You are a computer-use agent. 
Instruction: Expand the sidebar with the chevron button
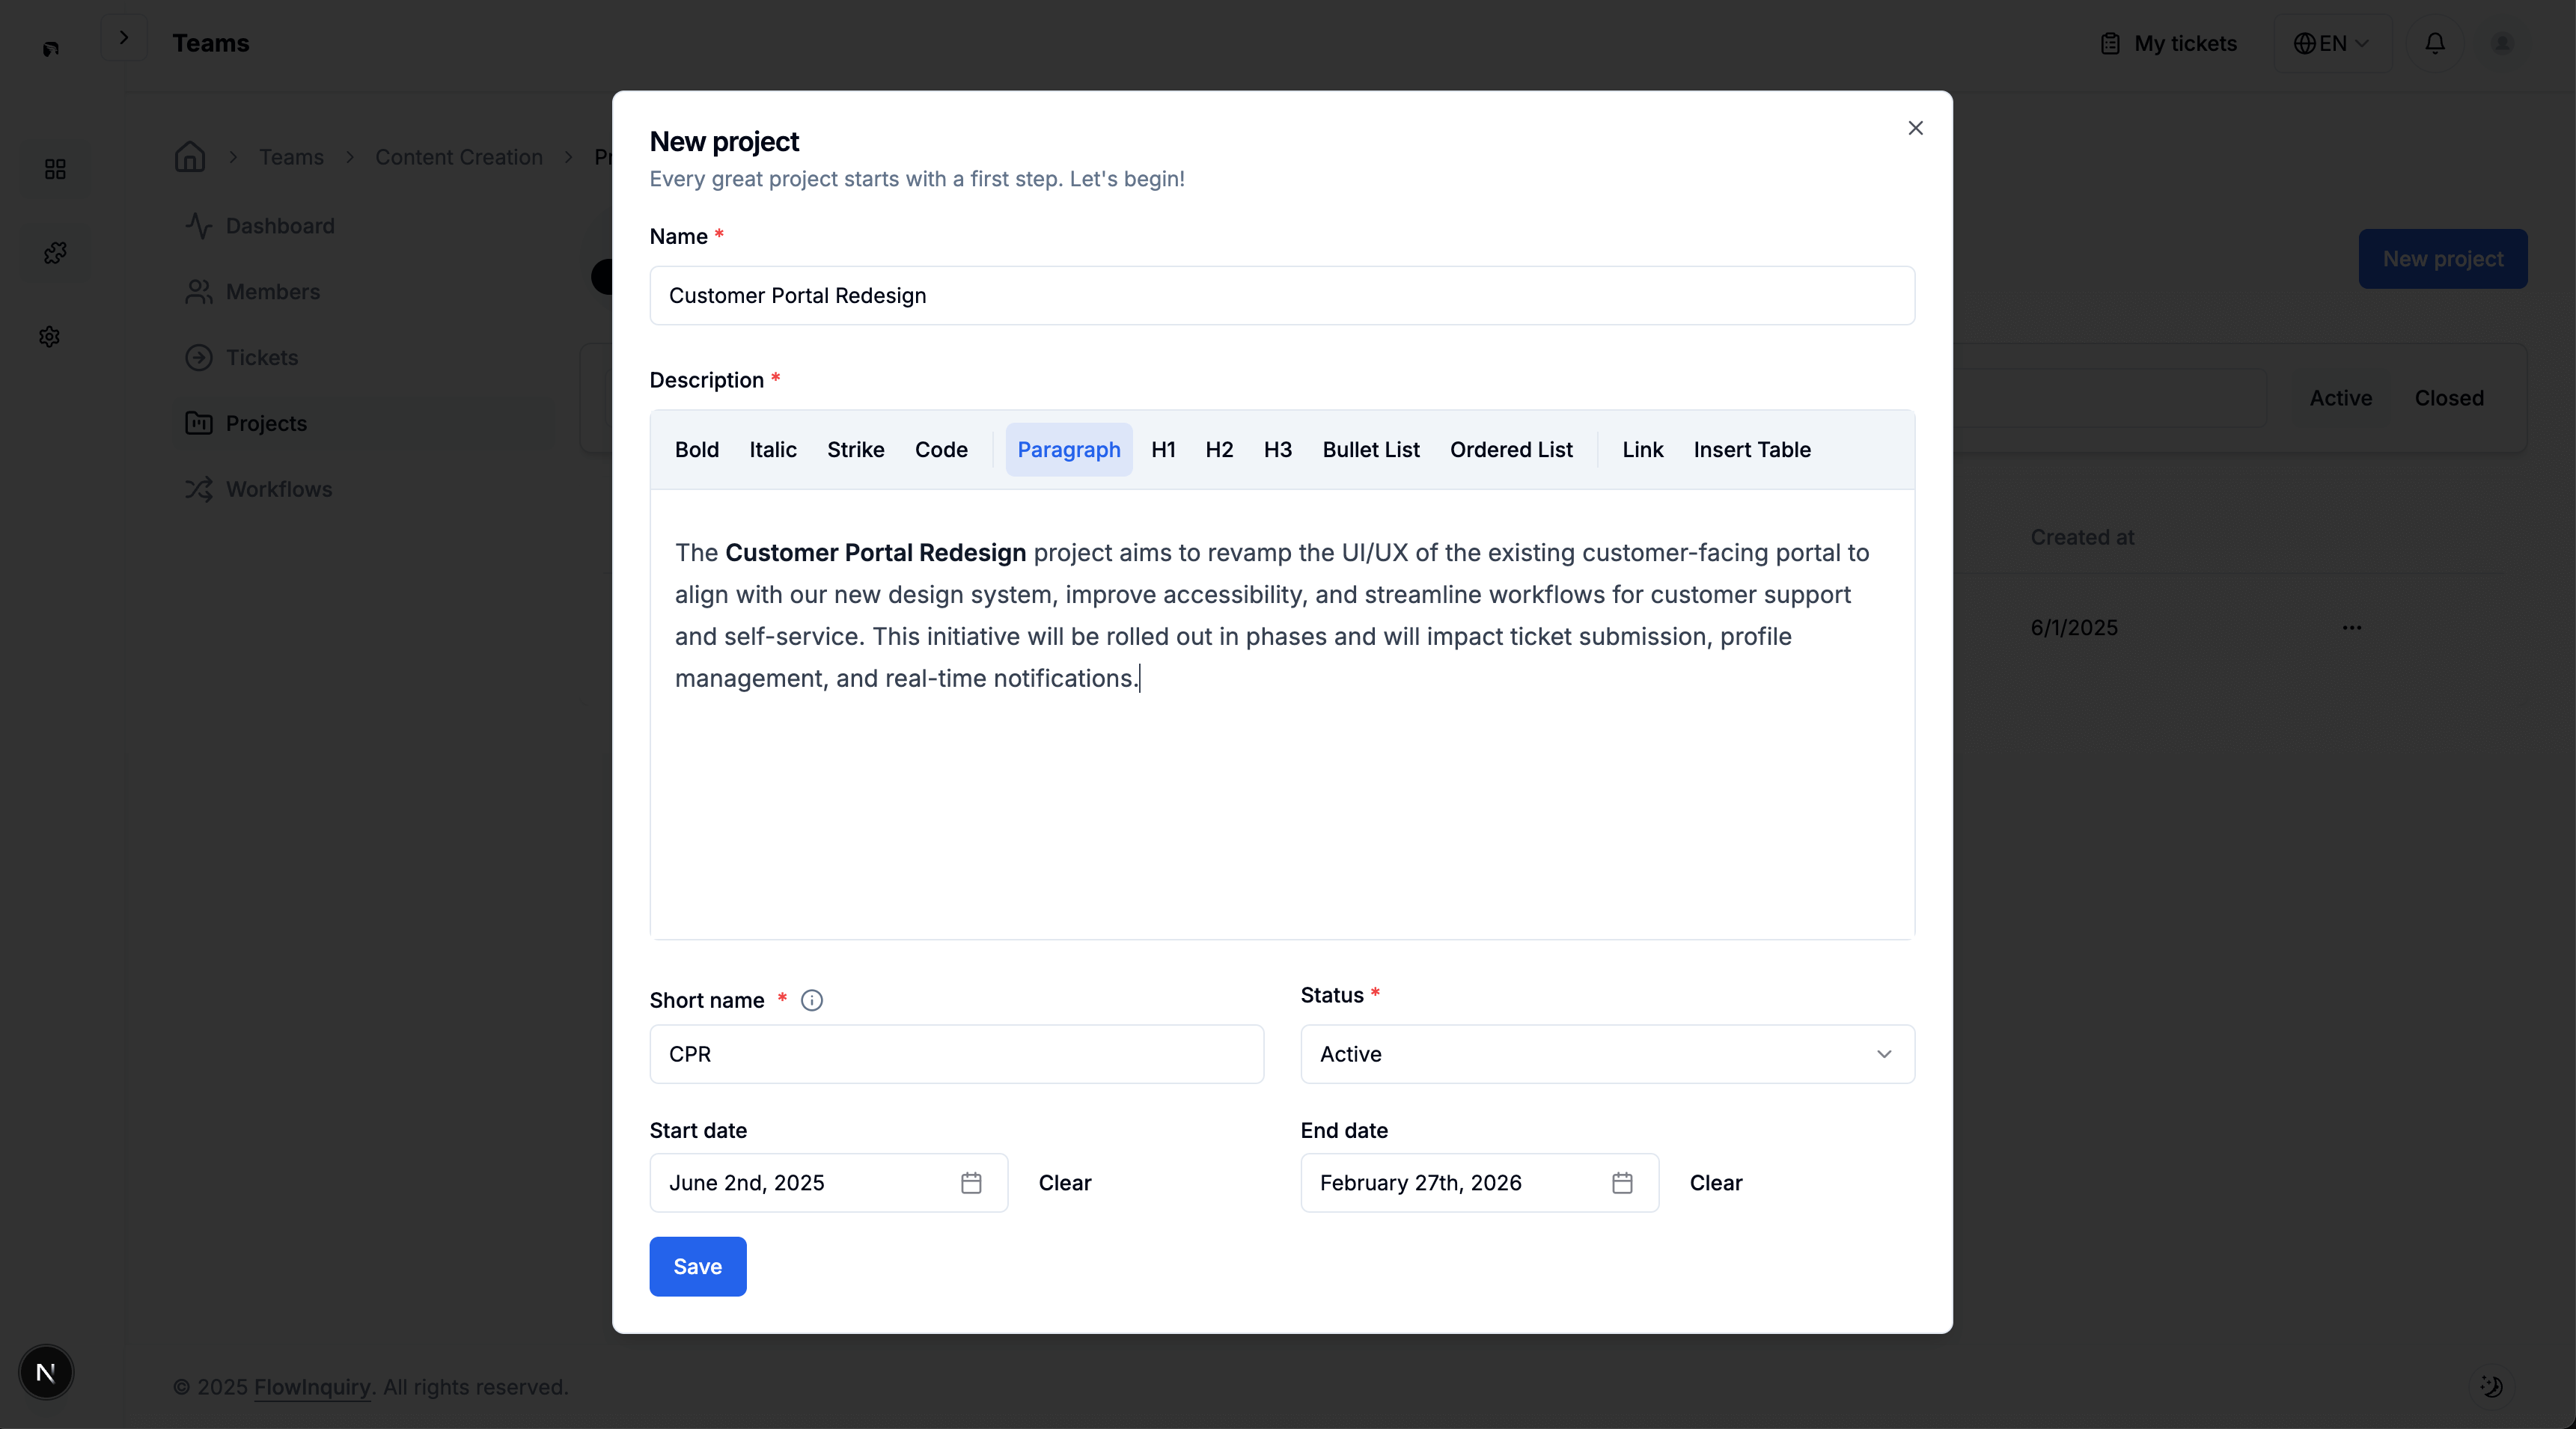tap(124, 37)
